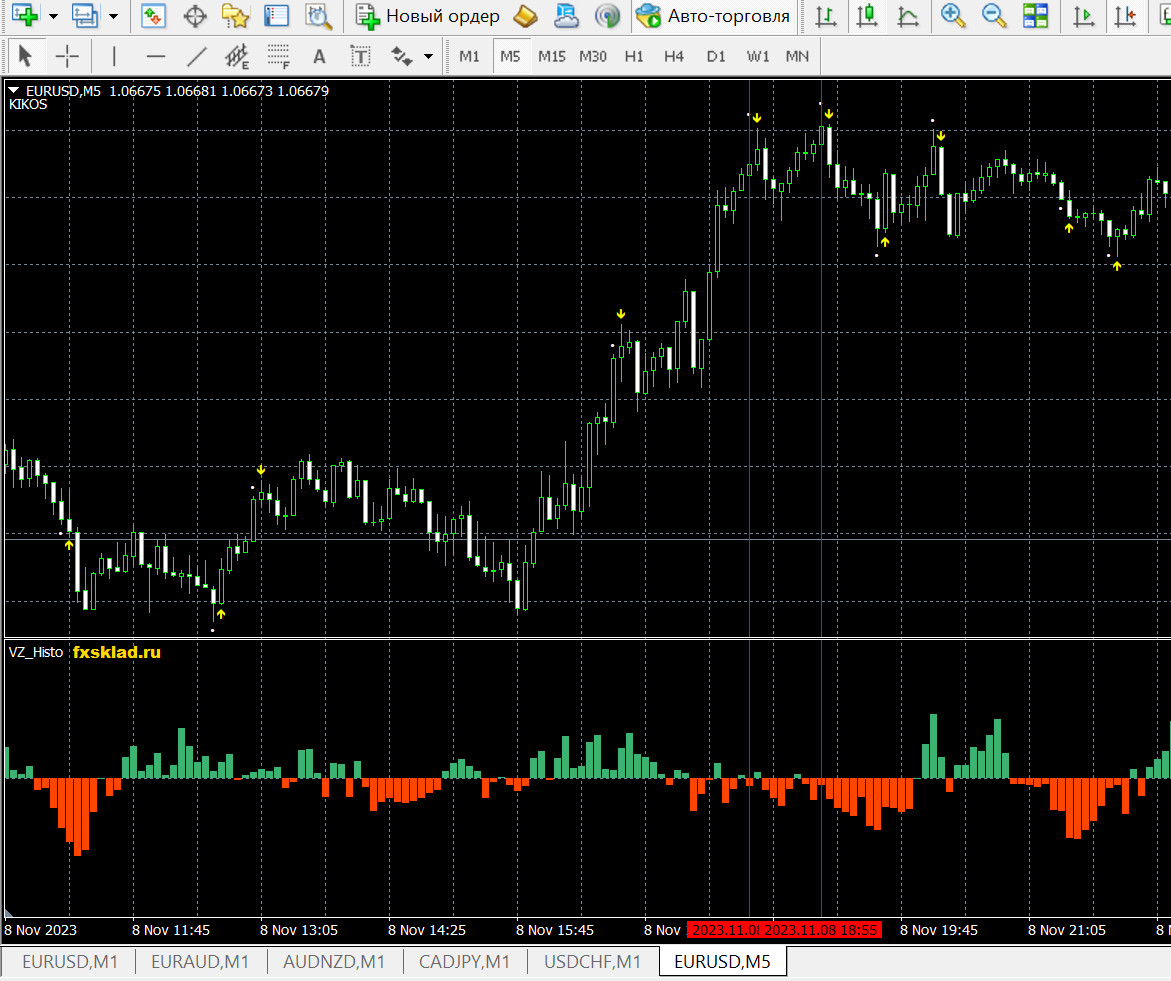The image size is (1171, 981).
Task: Open the Data Window crosshair icon
Action: click(195, 16)
